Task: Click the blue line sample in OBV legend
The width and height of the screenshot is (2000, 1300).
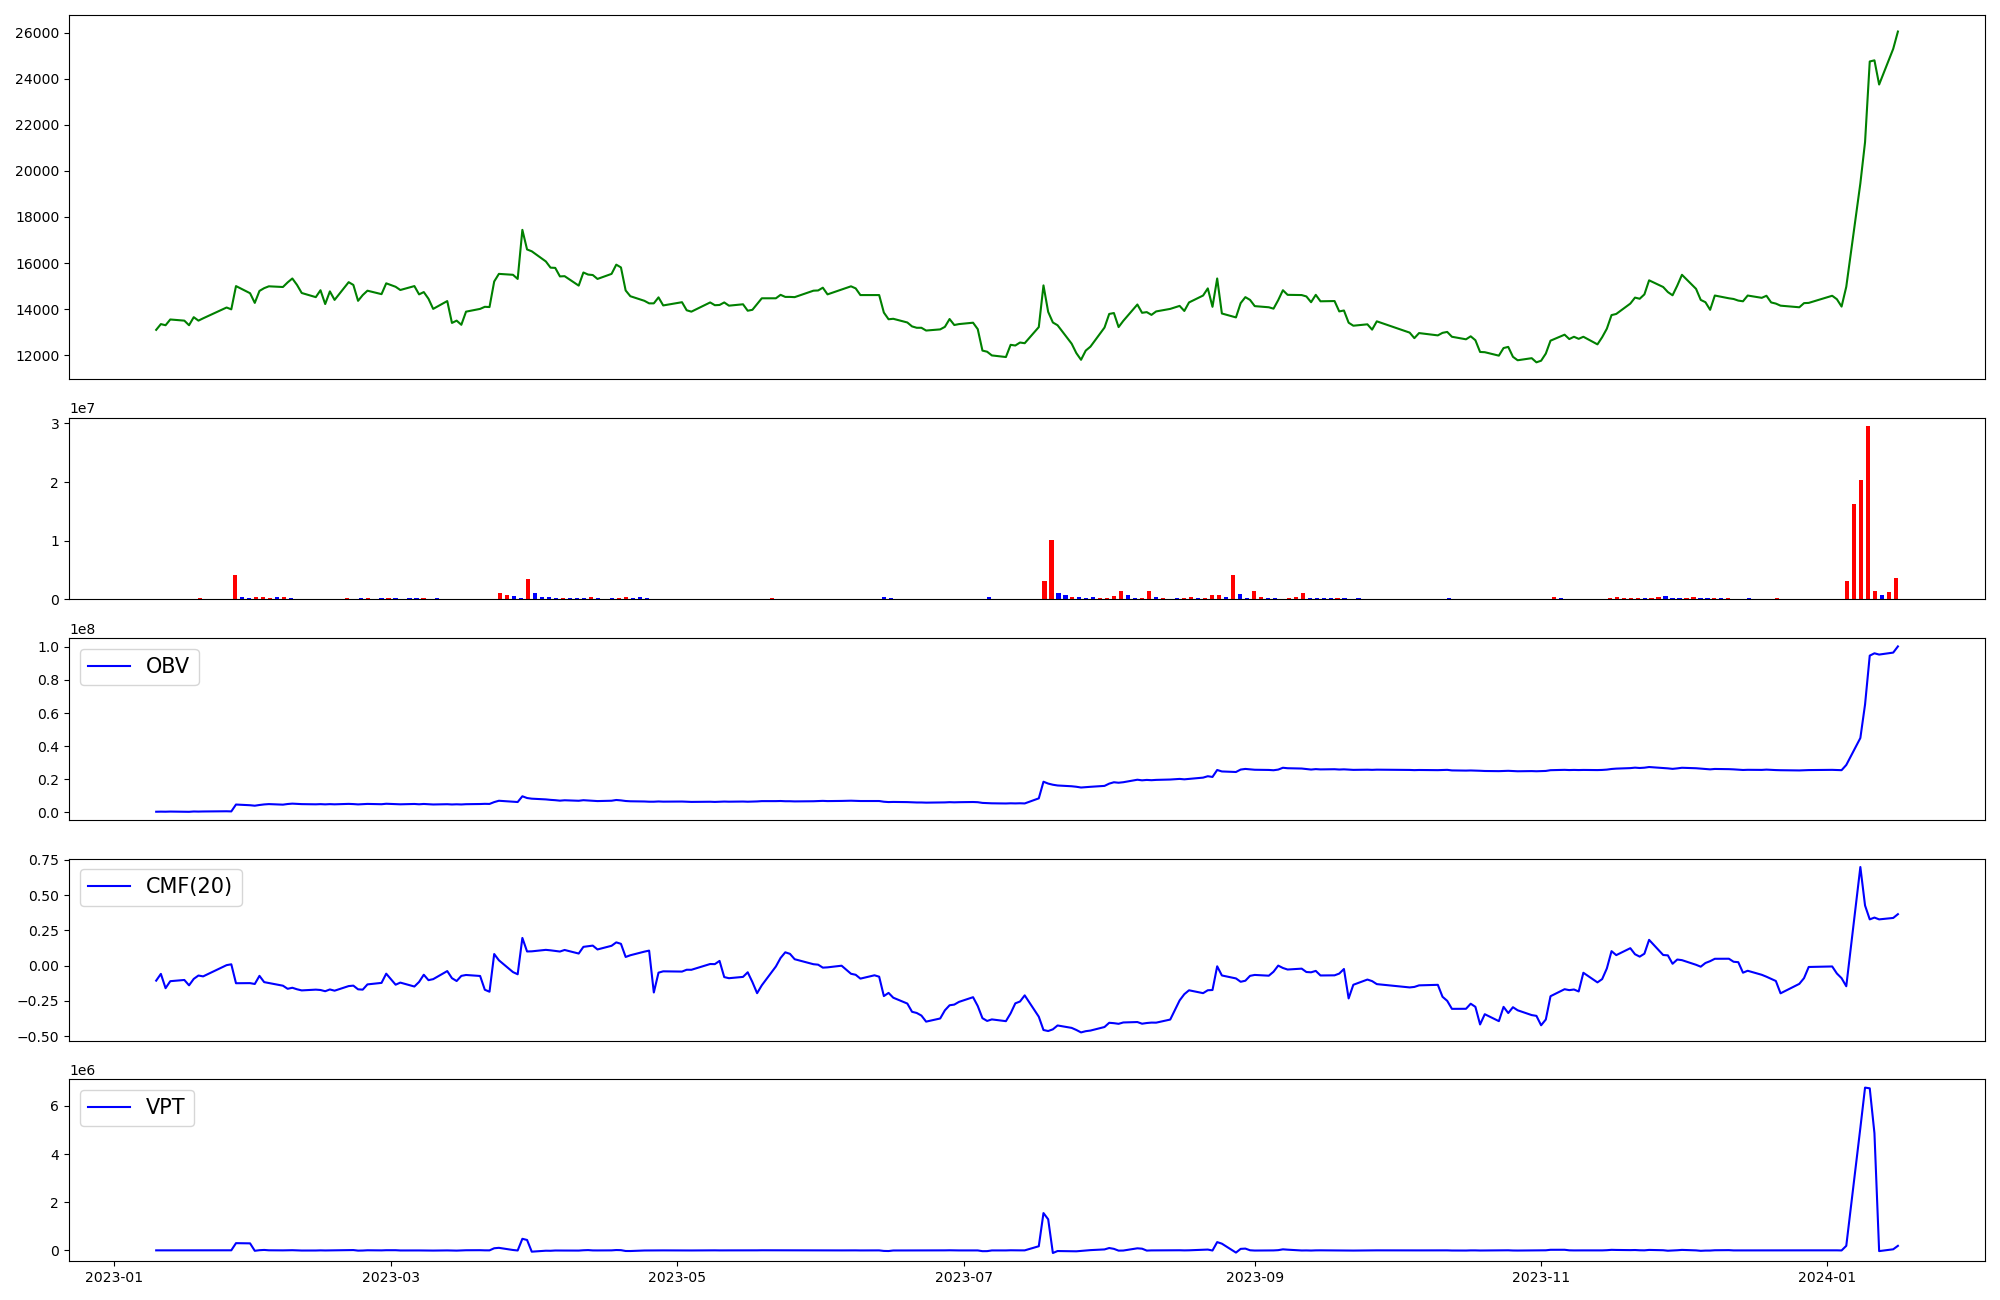Action: click(x=110, y=666)
